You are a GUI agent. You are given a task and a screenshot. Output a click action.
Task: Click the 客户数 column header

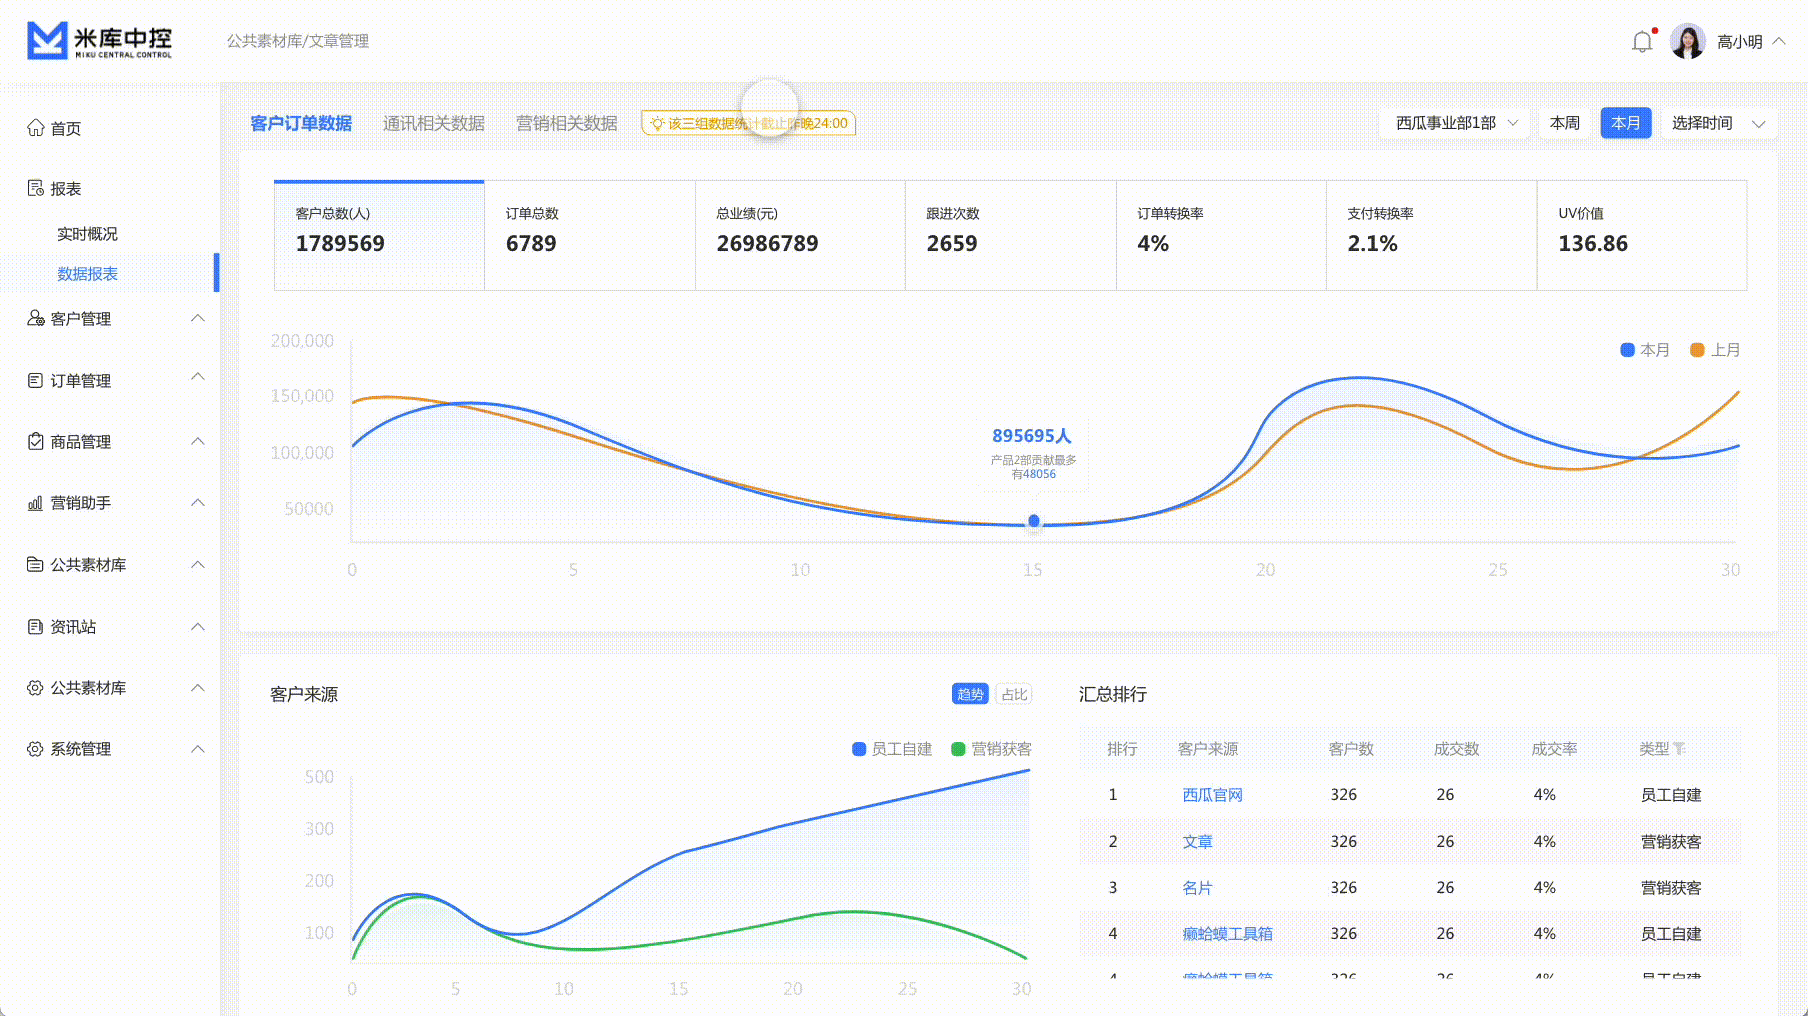[1351, 749]
